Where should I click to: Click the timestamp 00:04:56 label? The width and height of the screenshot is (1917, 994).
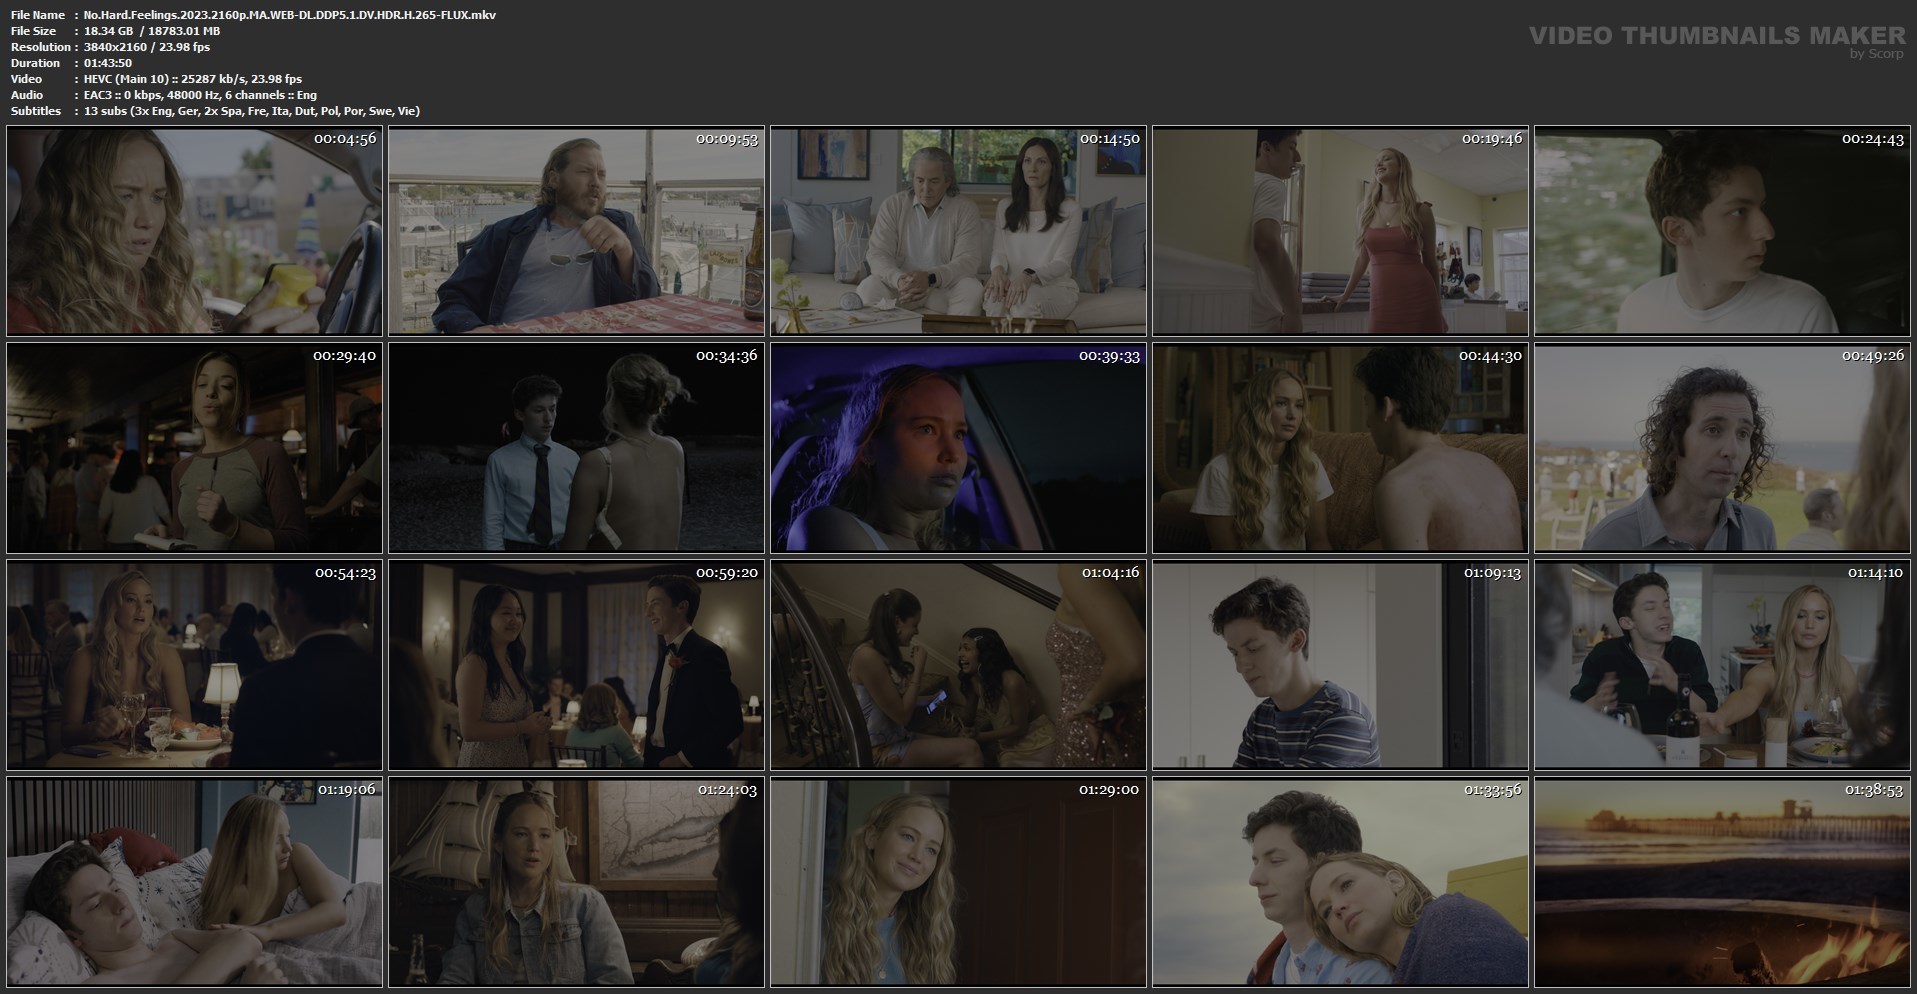345,138
